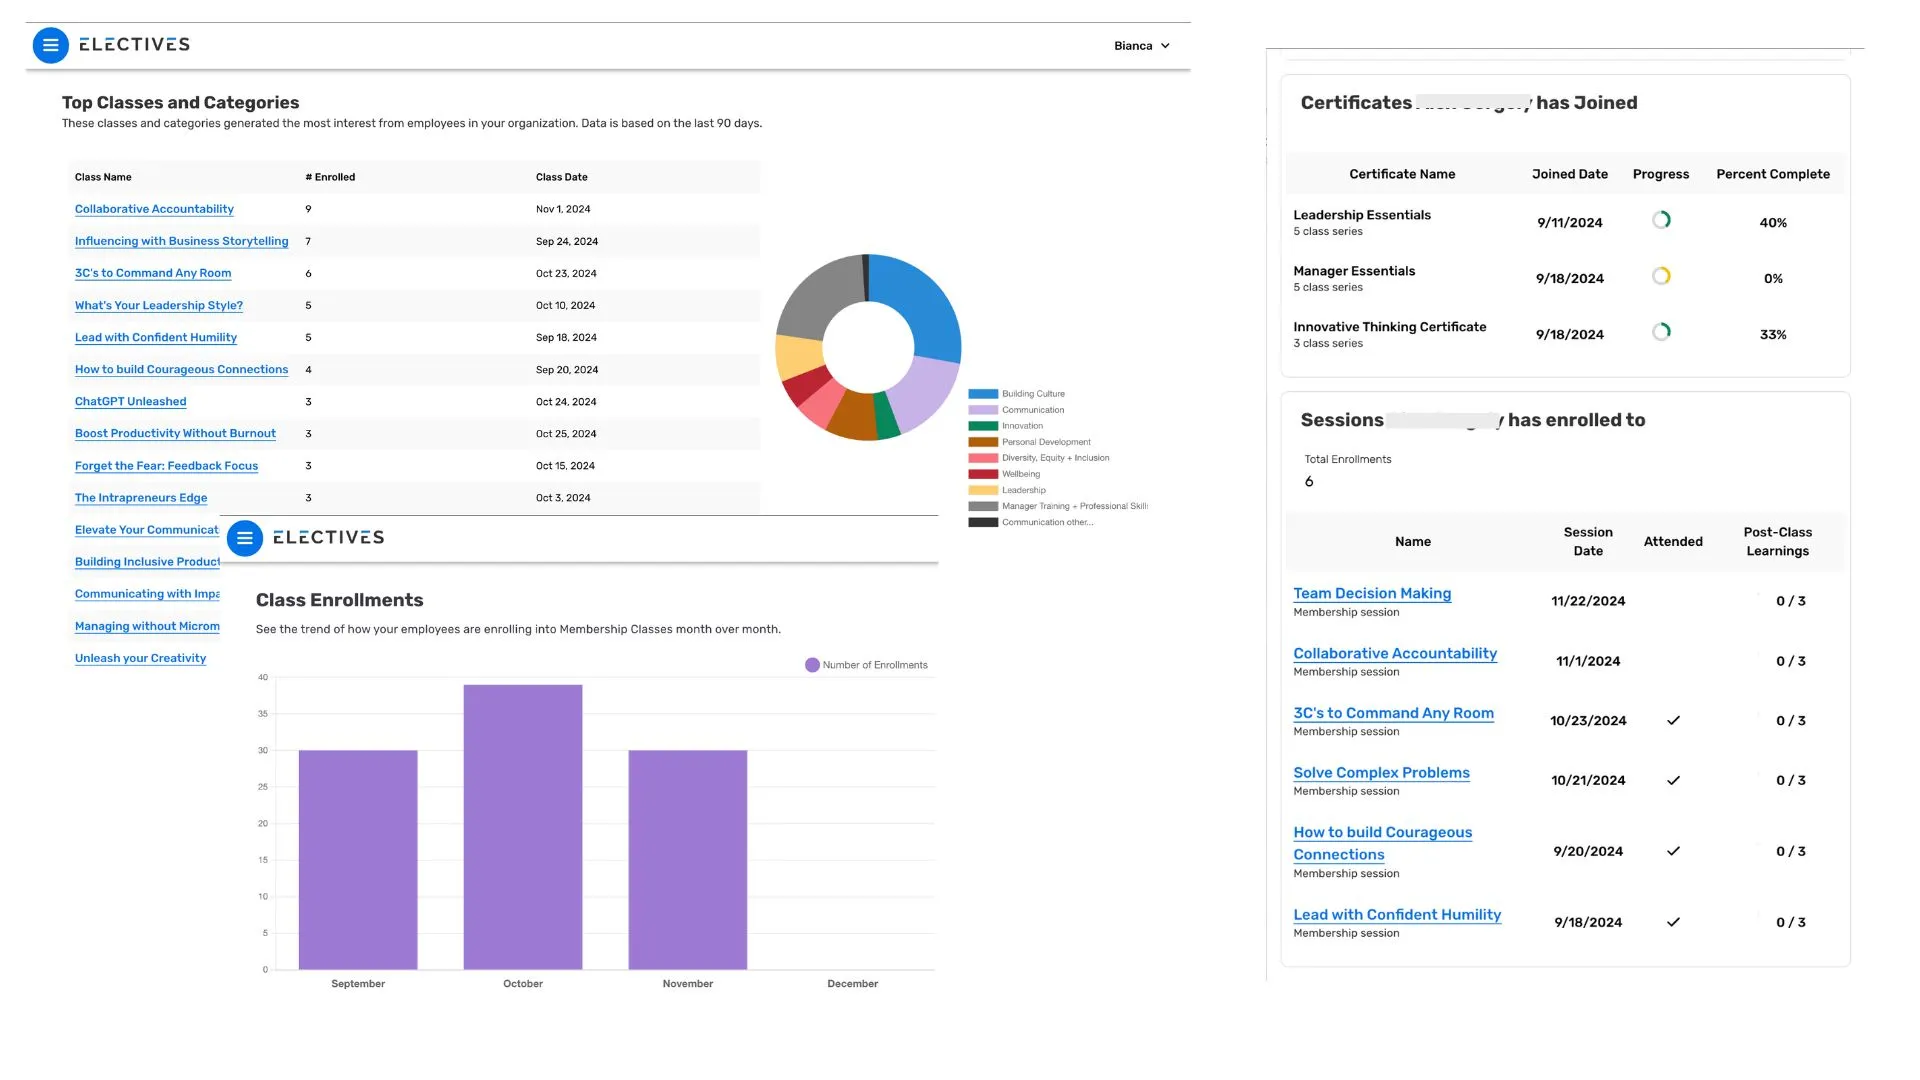Open the Solve Complex Problems session
Viewport: 1920px width, 1080px height.
(x=1381, y=773)
